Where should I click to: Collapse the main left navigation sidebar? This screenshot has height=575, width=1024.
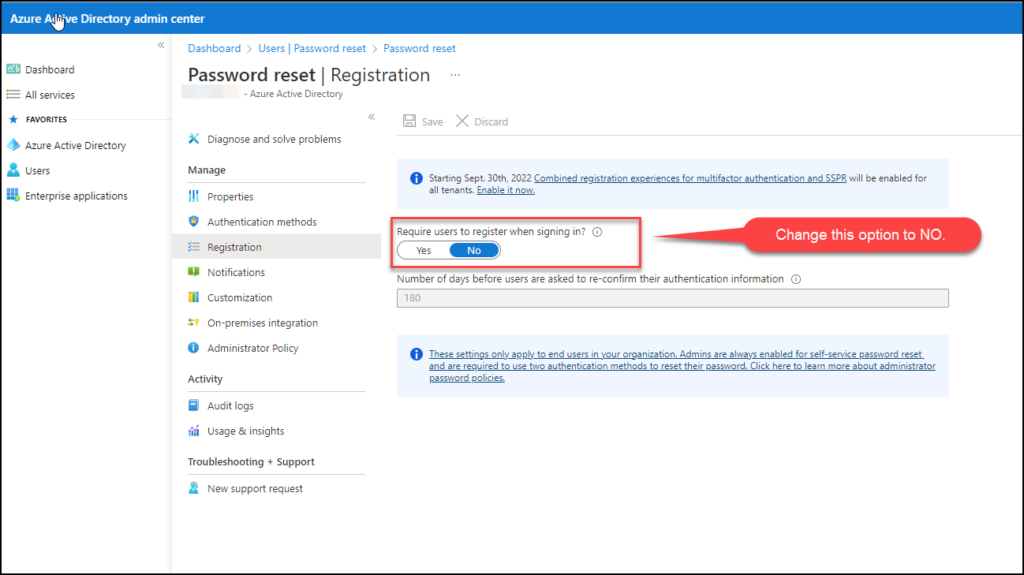[x=161, y=45]
